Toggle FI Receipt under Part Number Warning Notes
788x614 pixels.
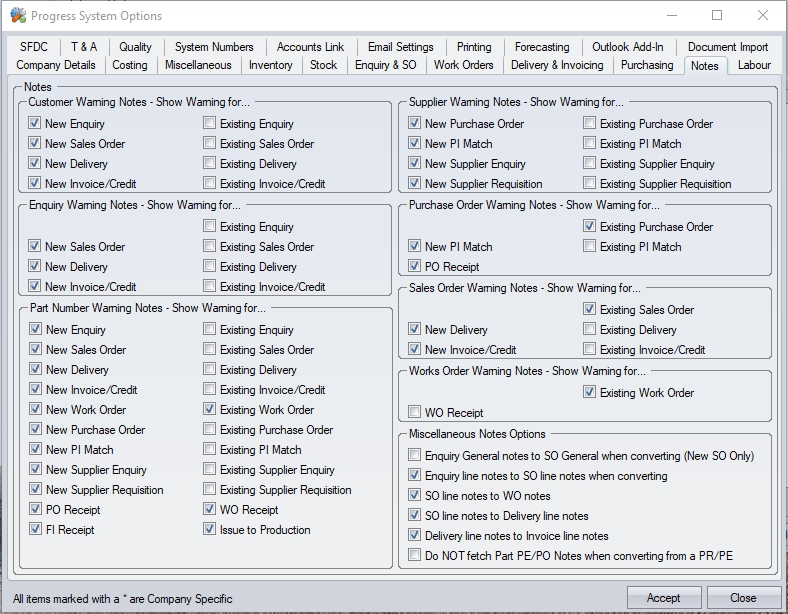pos(35,530)
